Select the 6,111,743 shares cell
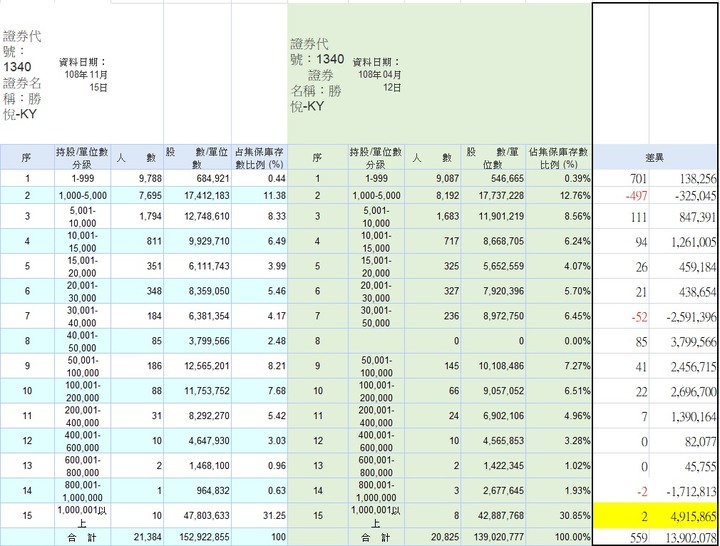 (197, 266)
